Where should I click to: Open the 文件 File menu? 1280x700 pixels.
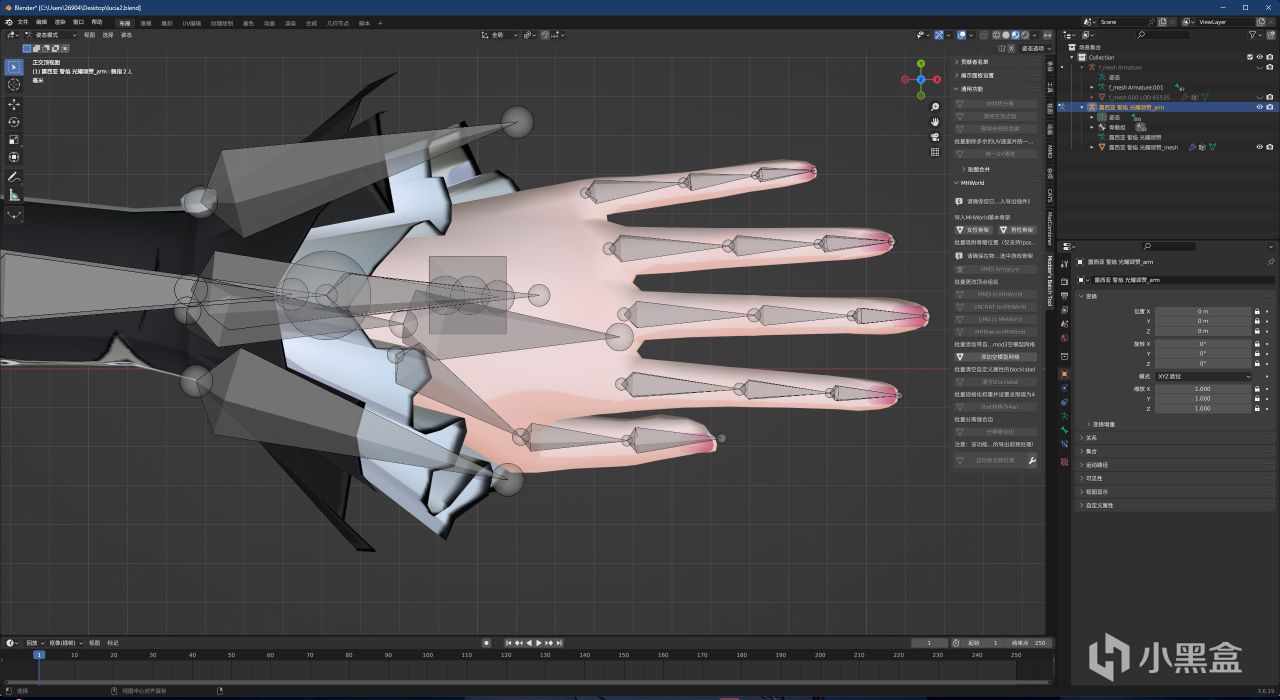tap(23, 22)
